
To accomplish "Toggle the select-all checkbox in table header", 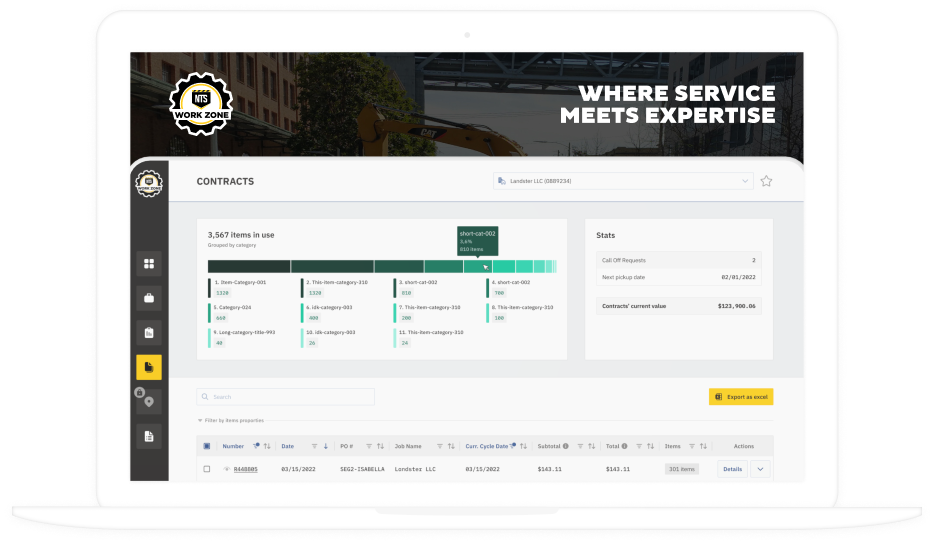I will [207, 447].
